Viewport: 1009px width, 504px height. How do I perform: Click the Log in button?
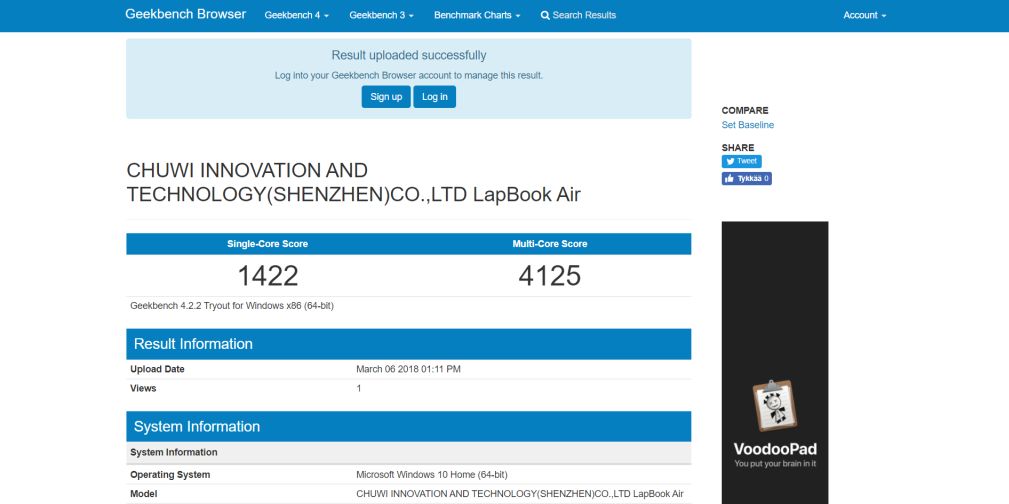click(434, 97)
